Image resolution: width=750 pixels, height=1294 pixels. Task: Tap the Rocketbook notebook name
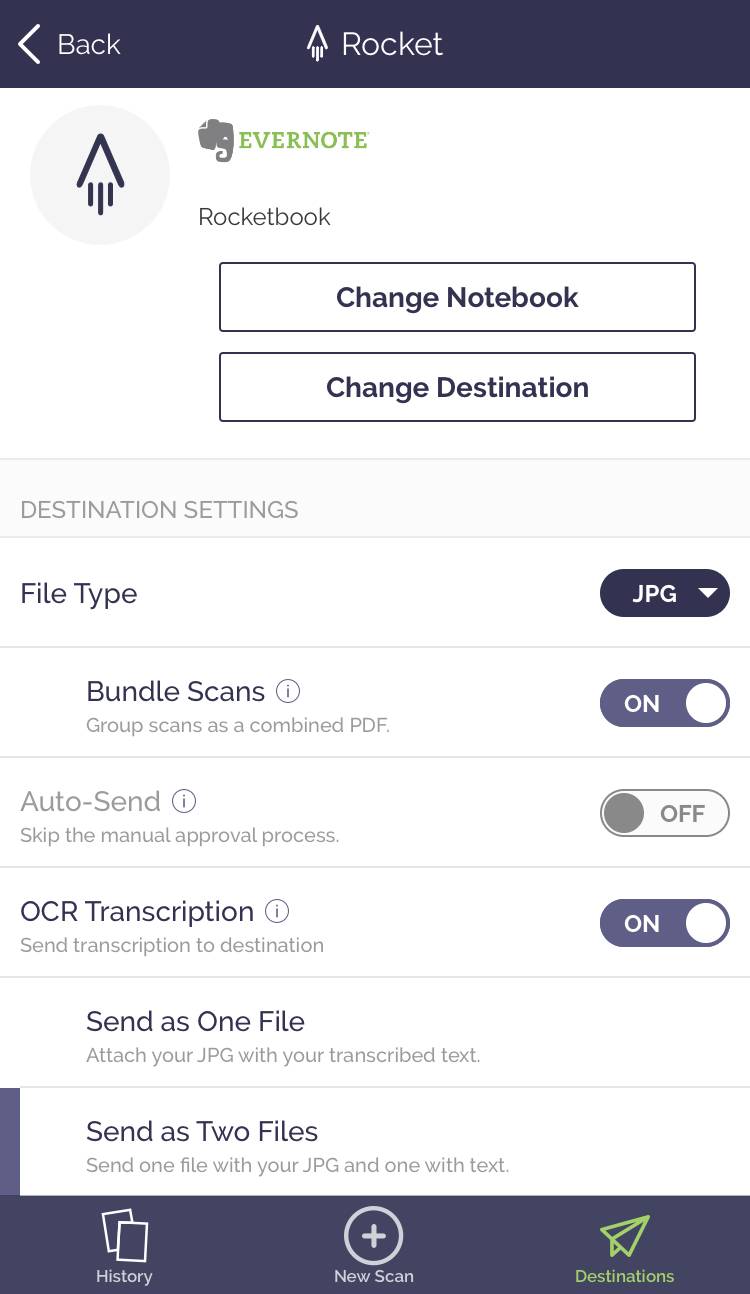point(264,217)
